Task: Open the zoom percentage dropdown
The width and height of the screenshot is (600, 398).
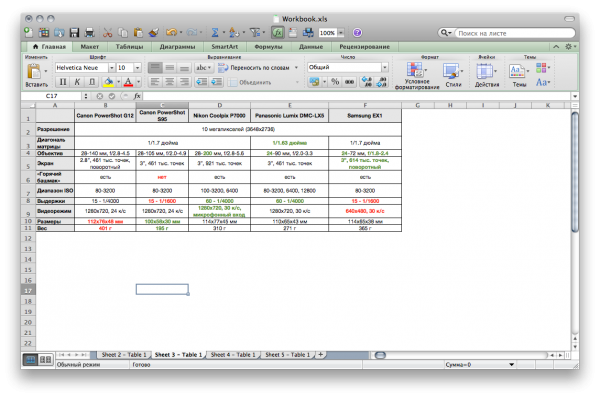Action: [341, 33]
